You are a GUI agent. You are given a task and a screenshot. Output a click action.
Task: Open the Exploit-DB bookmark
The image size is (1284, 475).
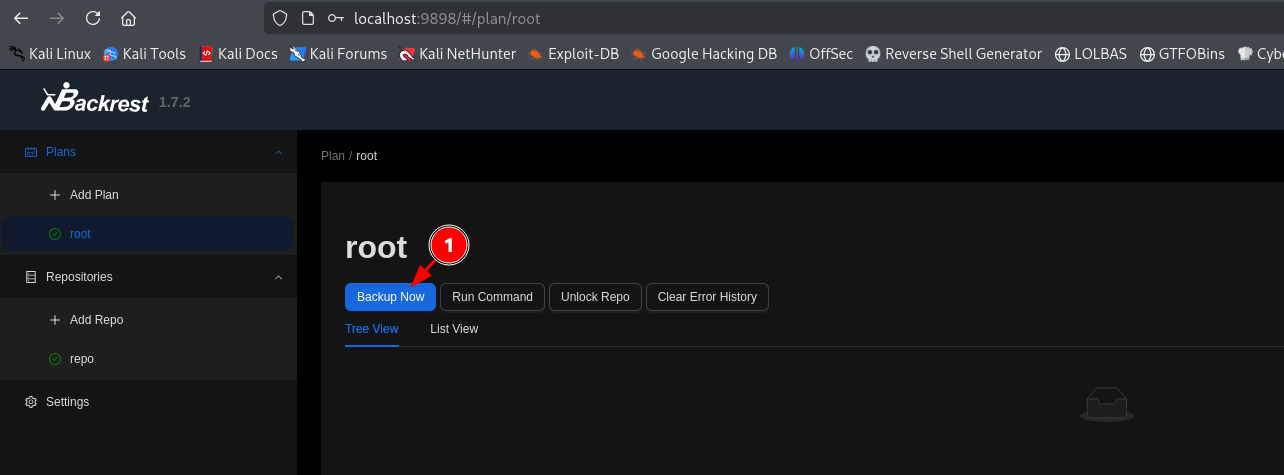pyautogui.click(x=574, y=54)
